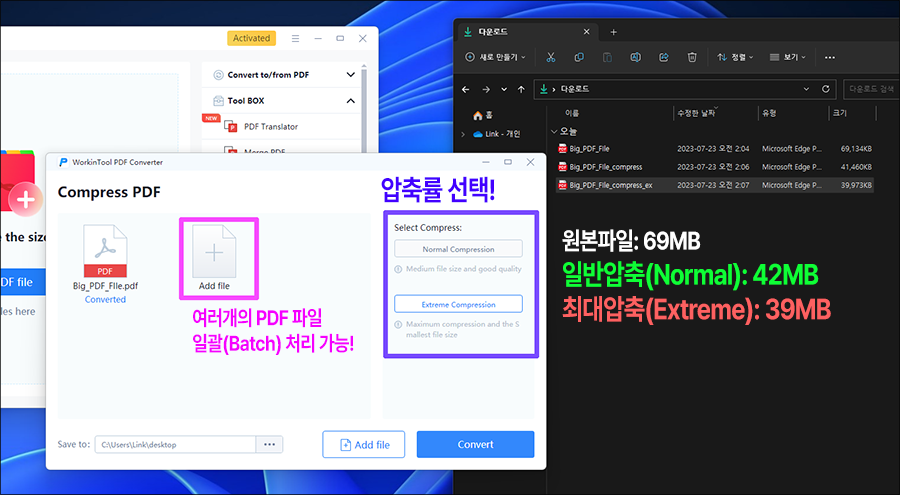Select file Big_PDF_File_compress_ex in Explorer list
The width and height of the screenshot is (900, 495).
click(x=611, y=185)
